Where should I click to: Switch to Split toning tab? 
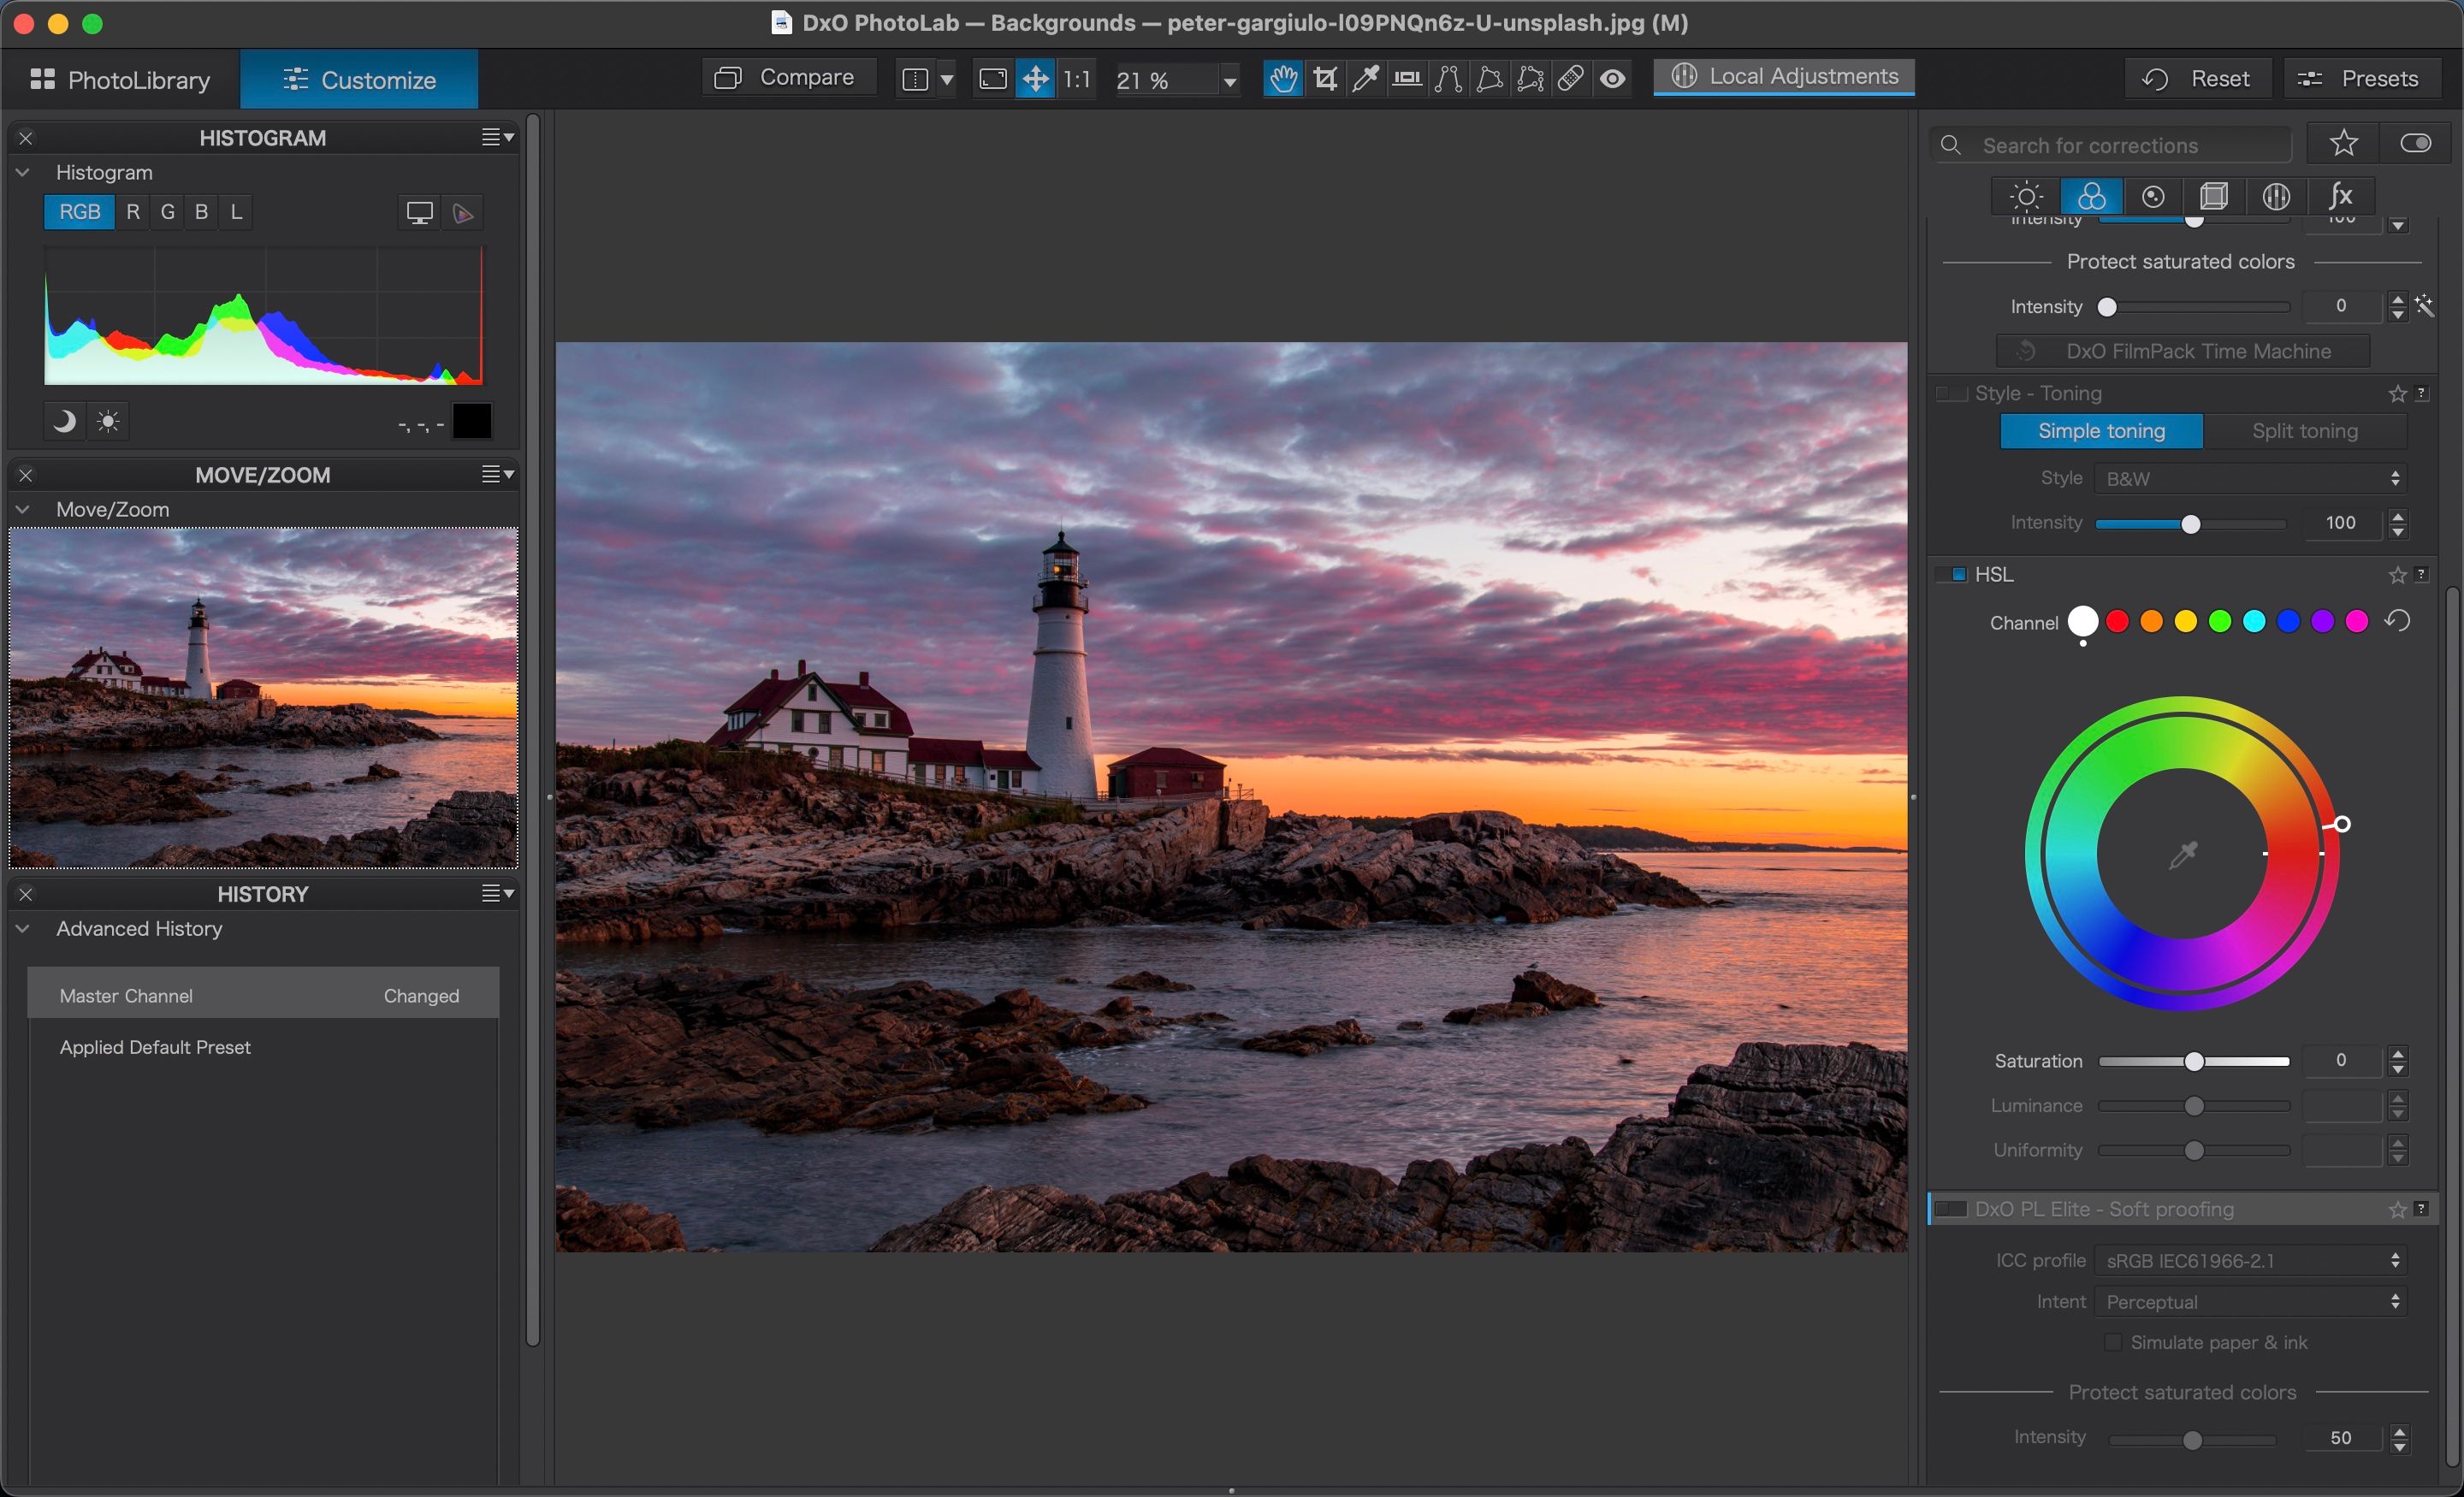[2304, 431]
